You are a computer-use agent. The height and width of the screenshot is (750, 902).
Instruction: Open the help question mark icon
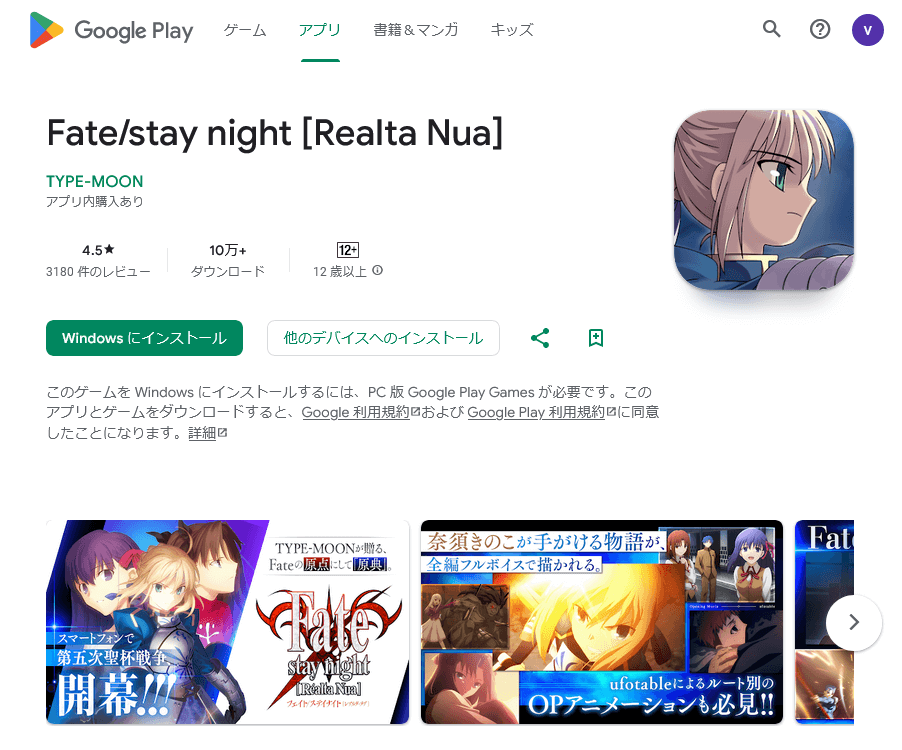(x=820, y=29)
